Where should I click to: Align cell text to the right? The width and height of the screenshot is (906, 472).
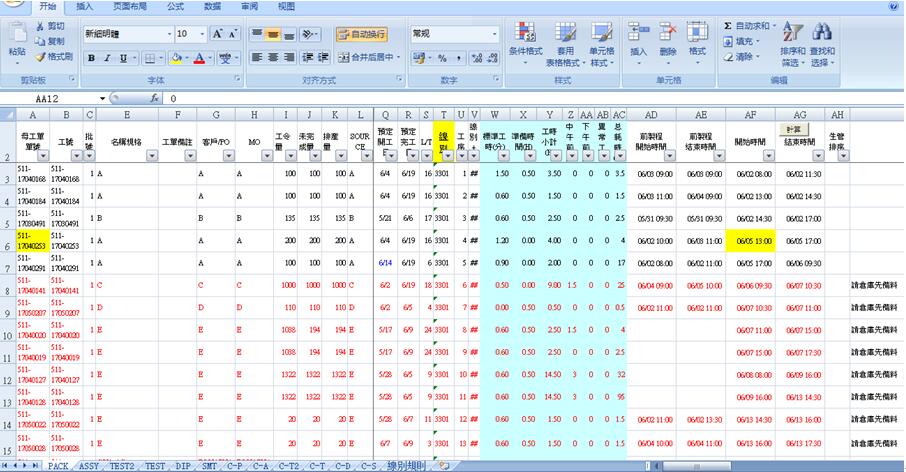click(289, 57)
